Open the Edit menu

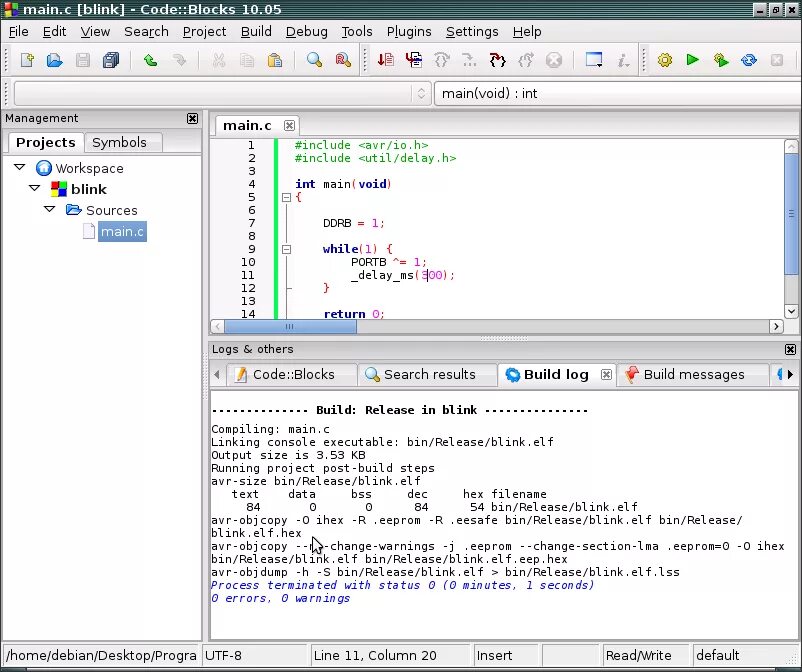click(54, 32)
